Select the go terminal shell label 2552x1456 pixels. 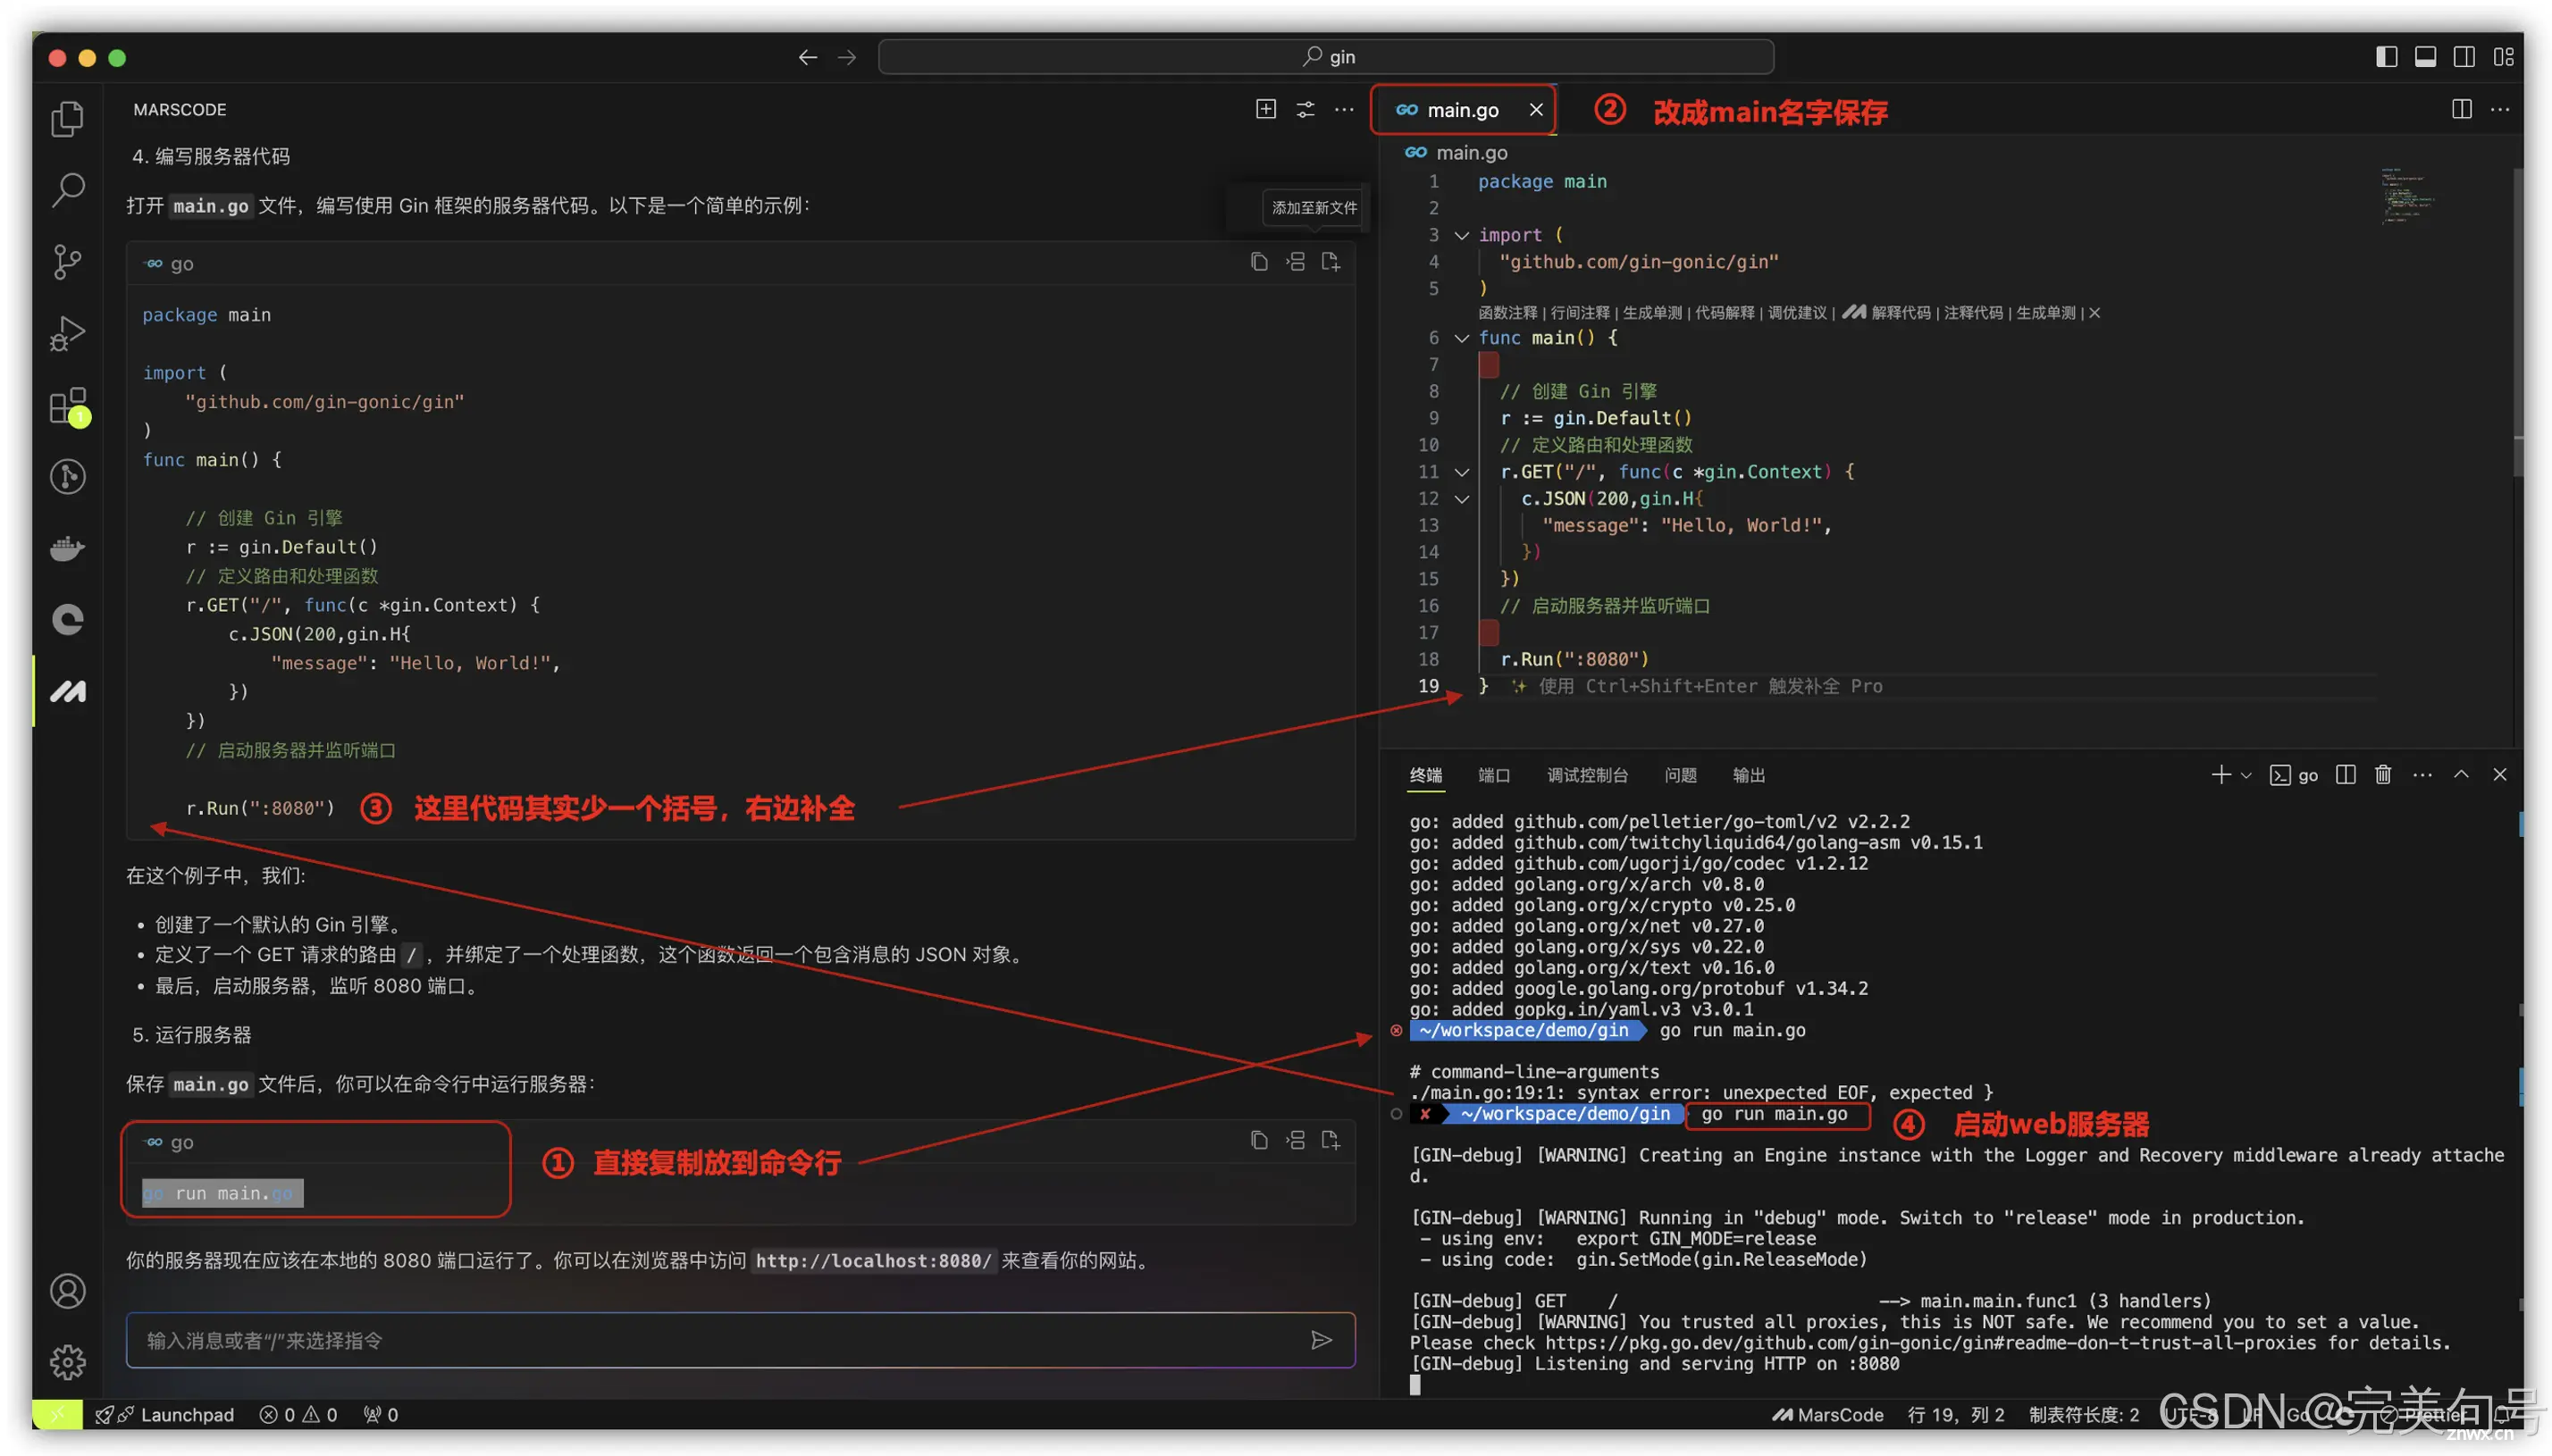(x=2294, y=775)
